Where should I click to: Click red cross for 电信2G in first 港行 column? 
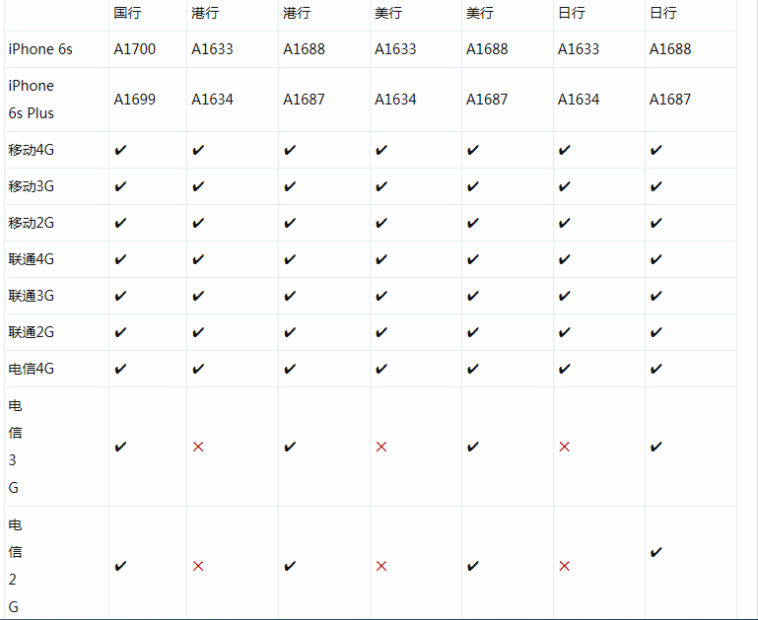198,566
